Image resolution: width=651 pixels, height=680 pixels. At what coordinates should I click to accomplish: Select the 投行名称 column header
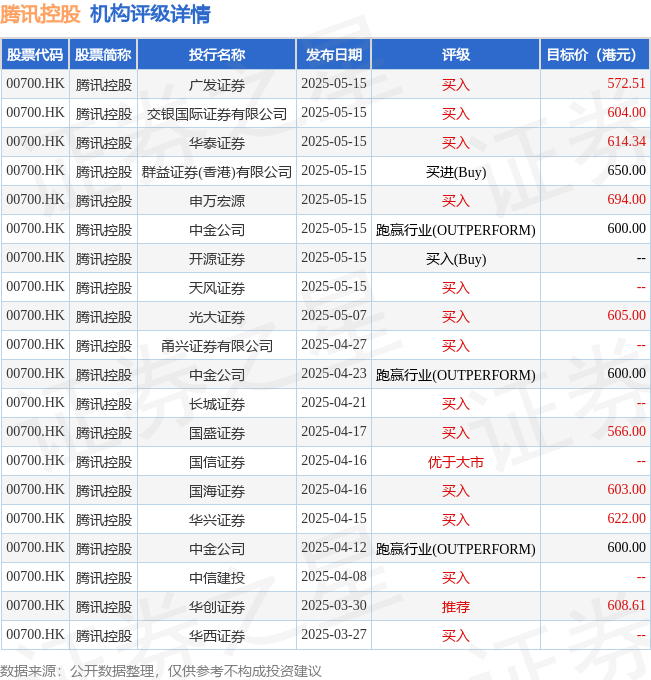pyautogui.click(x=217, y=55)
